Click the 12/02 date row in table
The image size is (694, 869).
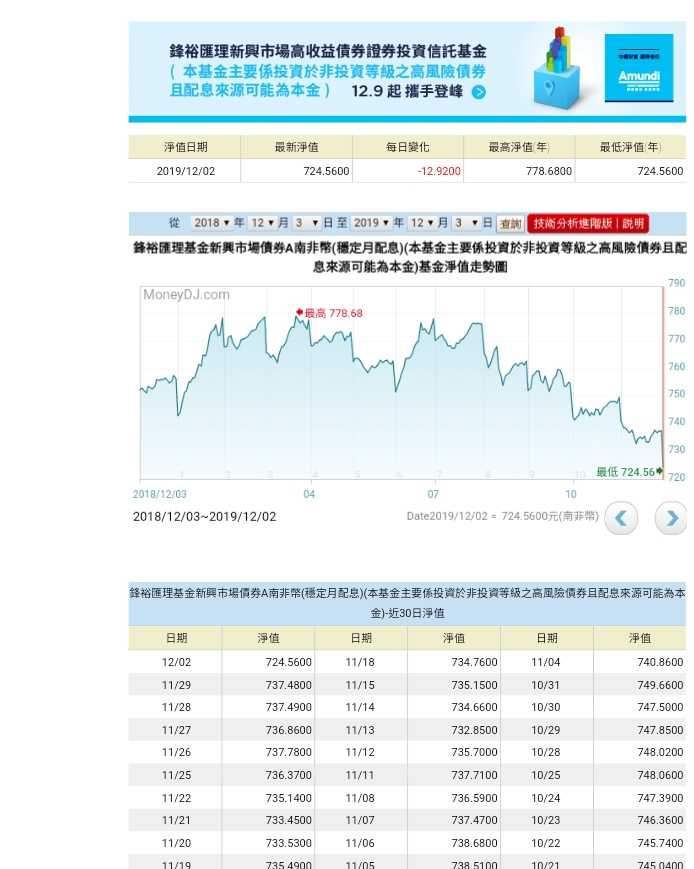pyautogui.click(x=176, y=662)
